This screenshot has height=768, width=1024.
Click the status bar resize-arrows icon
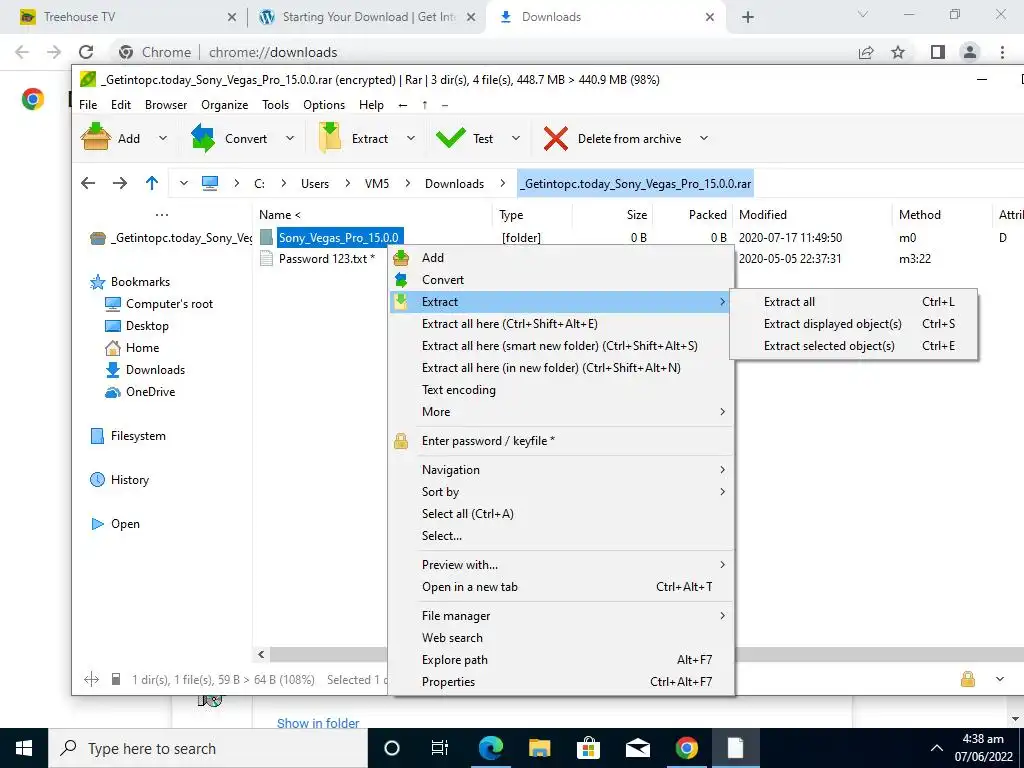click(x=91, y=680)
